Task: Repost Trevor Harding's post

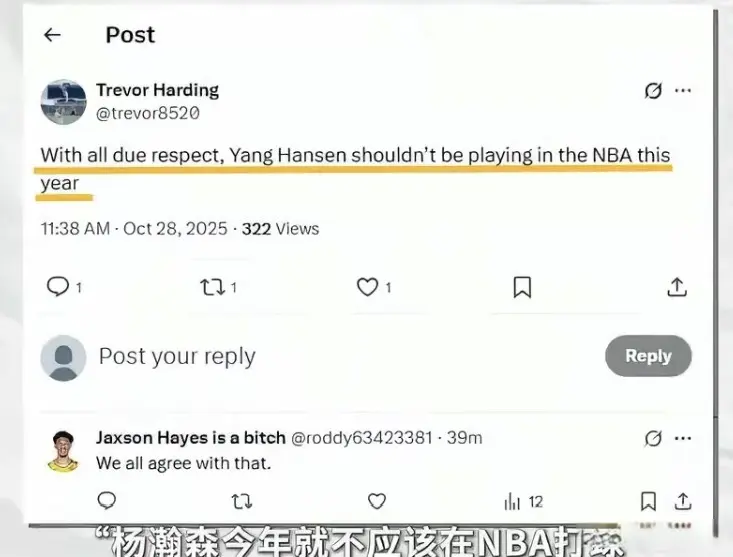Action: 213,287
